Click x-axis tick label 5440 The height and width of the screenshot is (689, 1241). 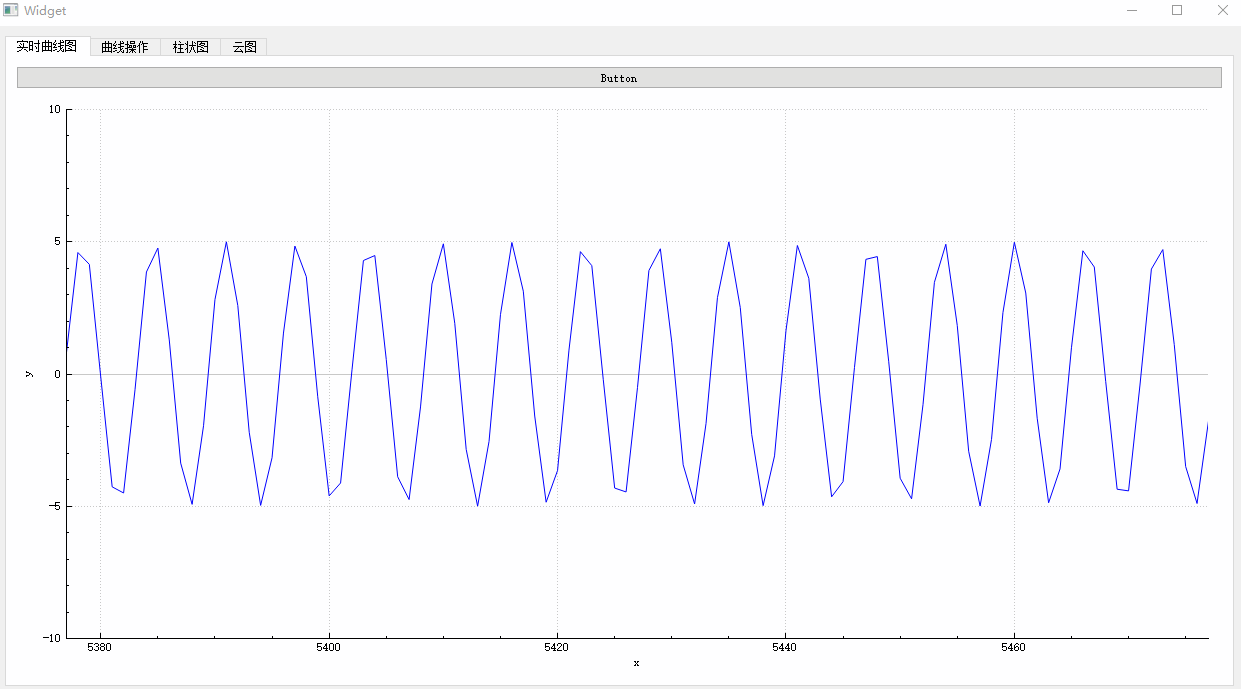[786, 648]
